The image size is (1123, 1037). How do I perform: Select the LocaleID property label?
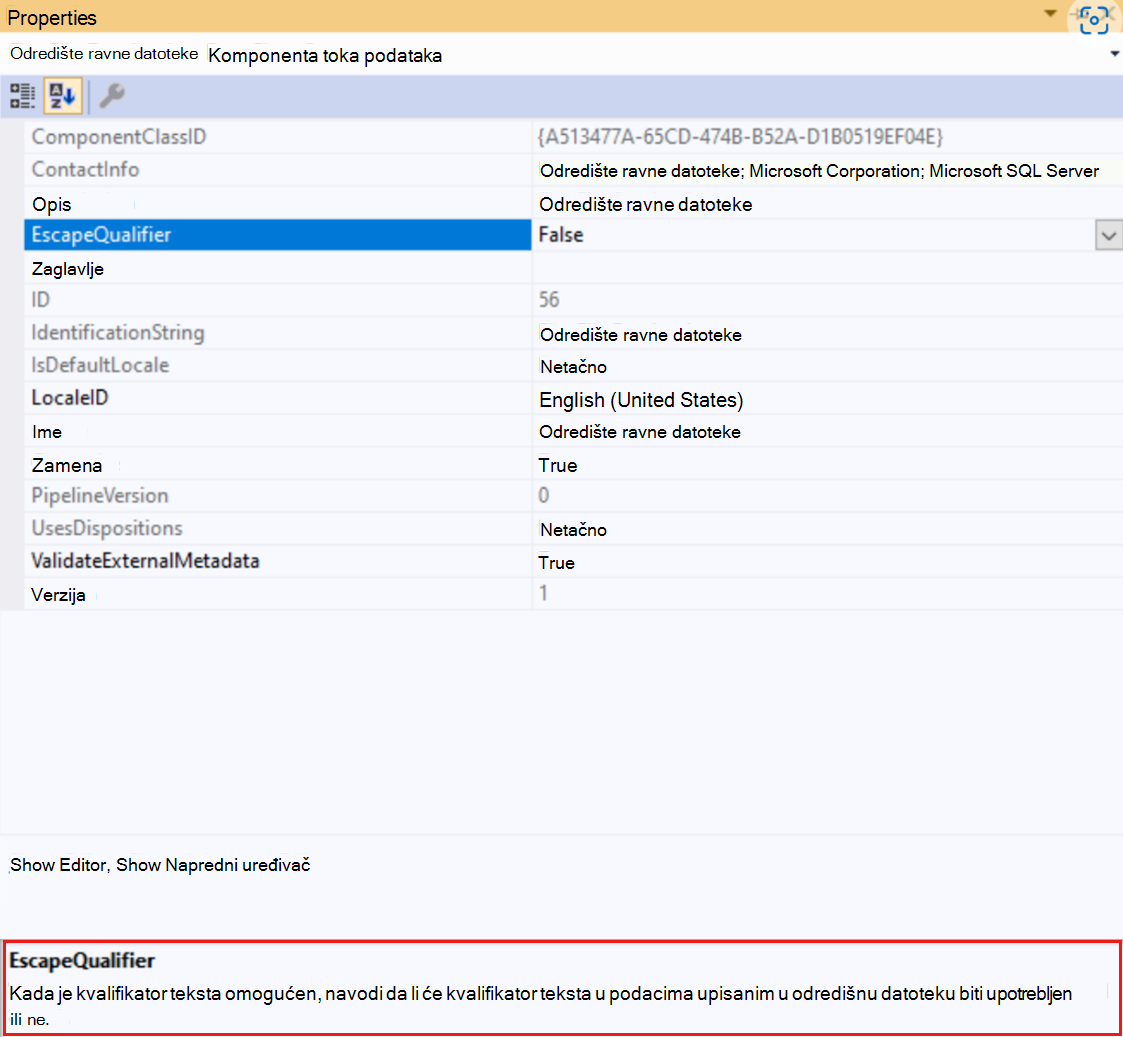pyautogui.click(x=69, y=397)
